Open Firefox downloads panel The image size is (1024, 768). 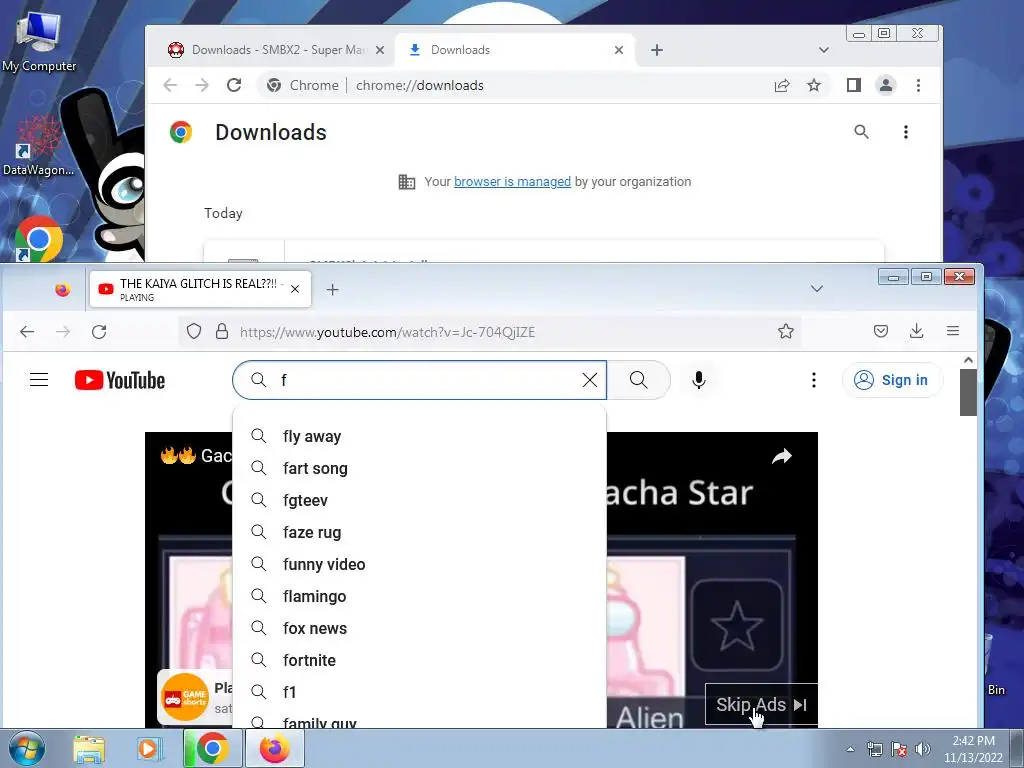917,331
